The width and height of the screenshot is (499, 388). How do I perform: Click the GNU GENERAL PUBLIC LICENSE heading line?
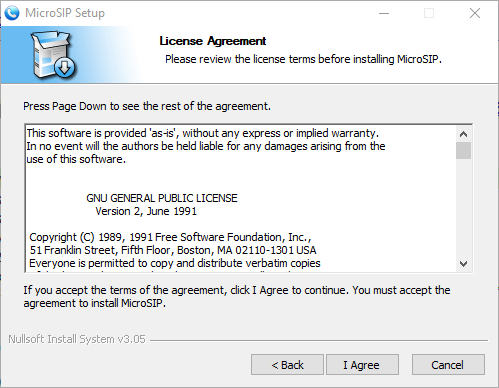point(162,198)
